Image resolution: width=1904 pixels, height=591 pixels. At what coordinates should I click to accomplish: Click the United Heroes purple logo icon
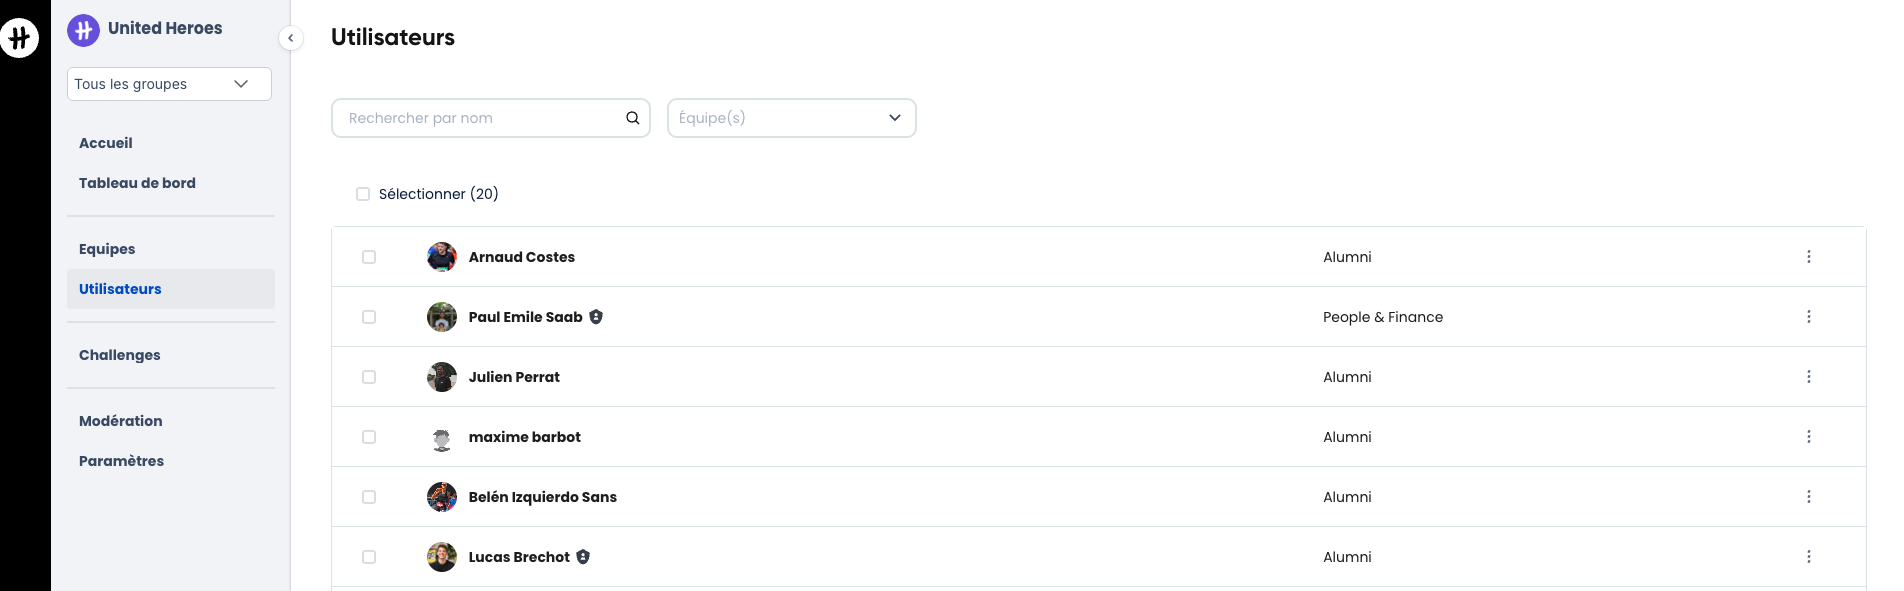click(84, 30)
